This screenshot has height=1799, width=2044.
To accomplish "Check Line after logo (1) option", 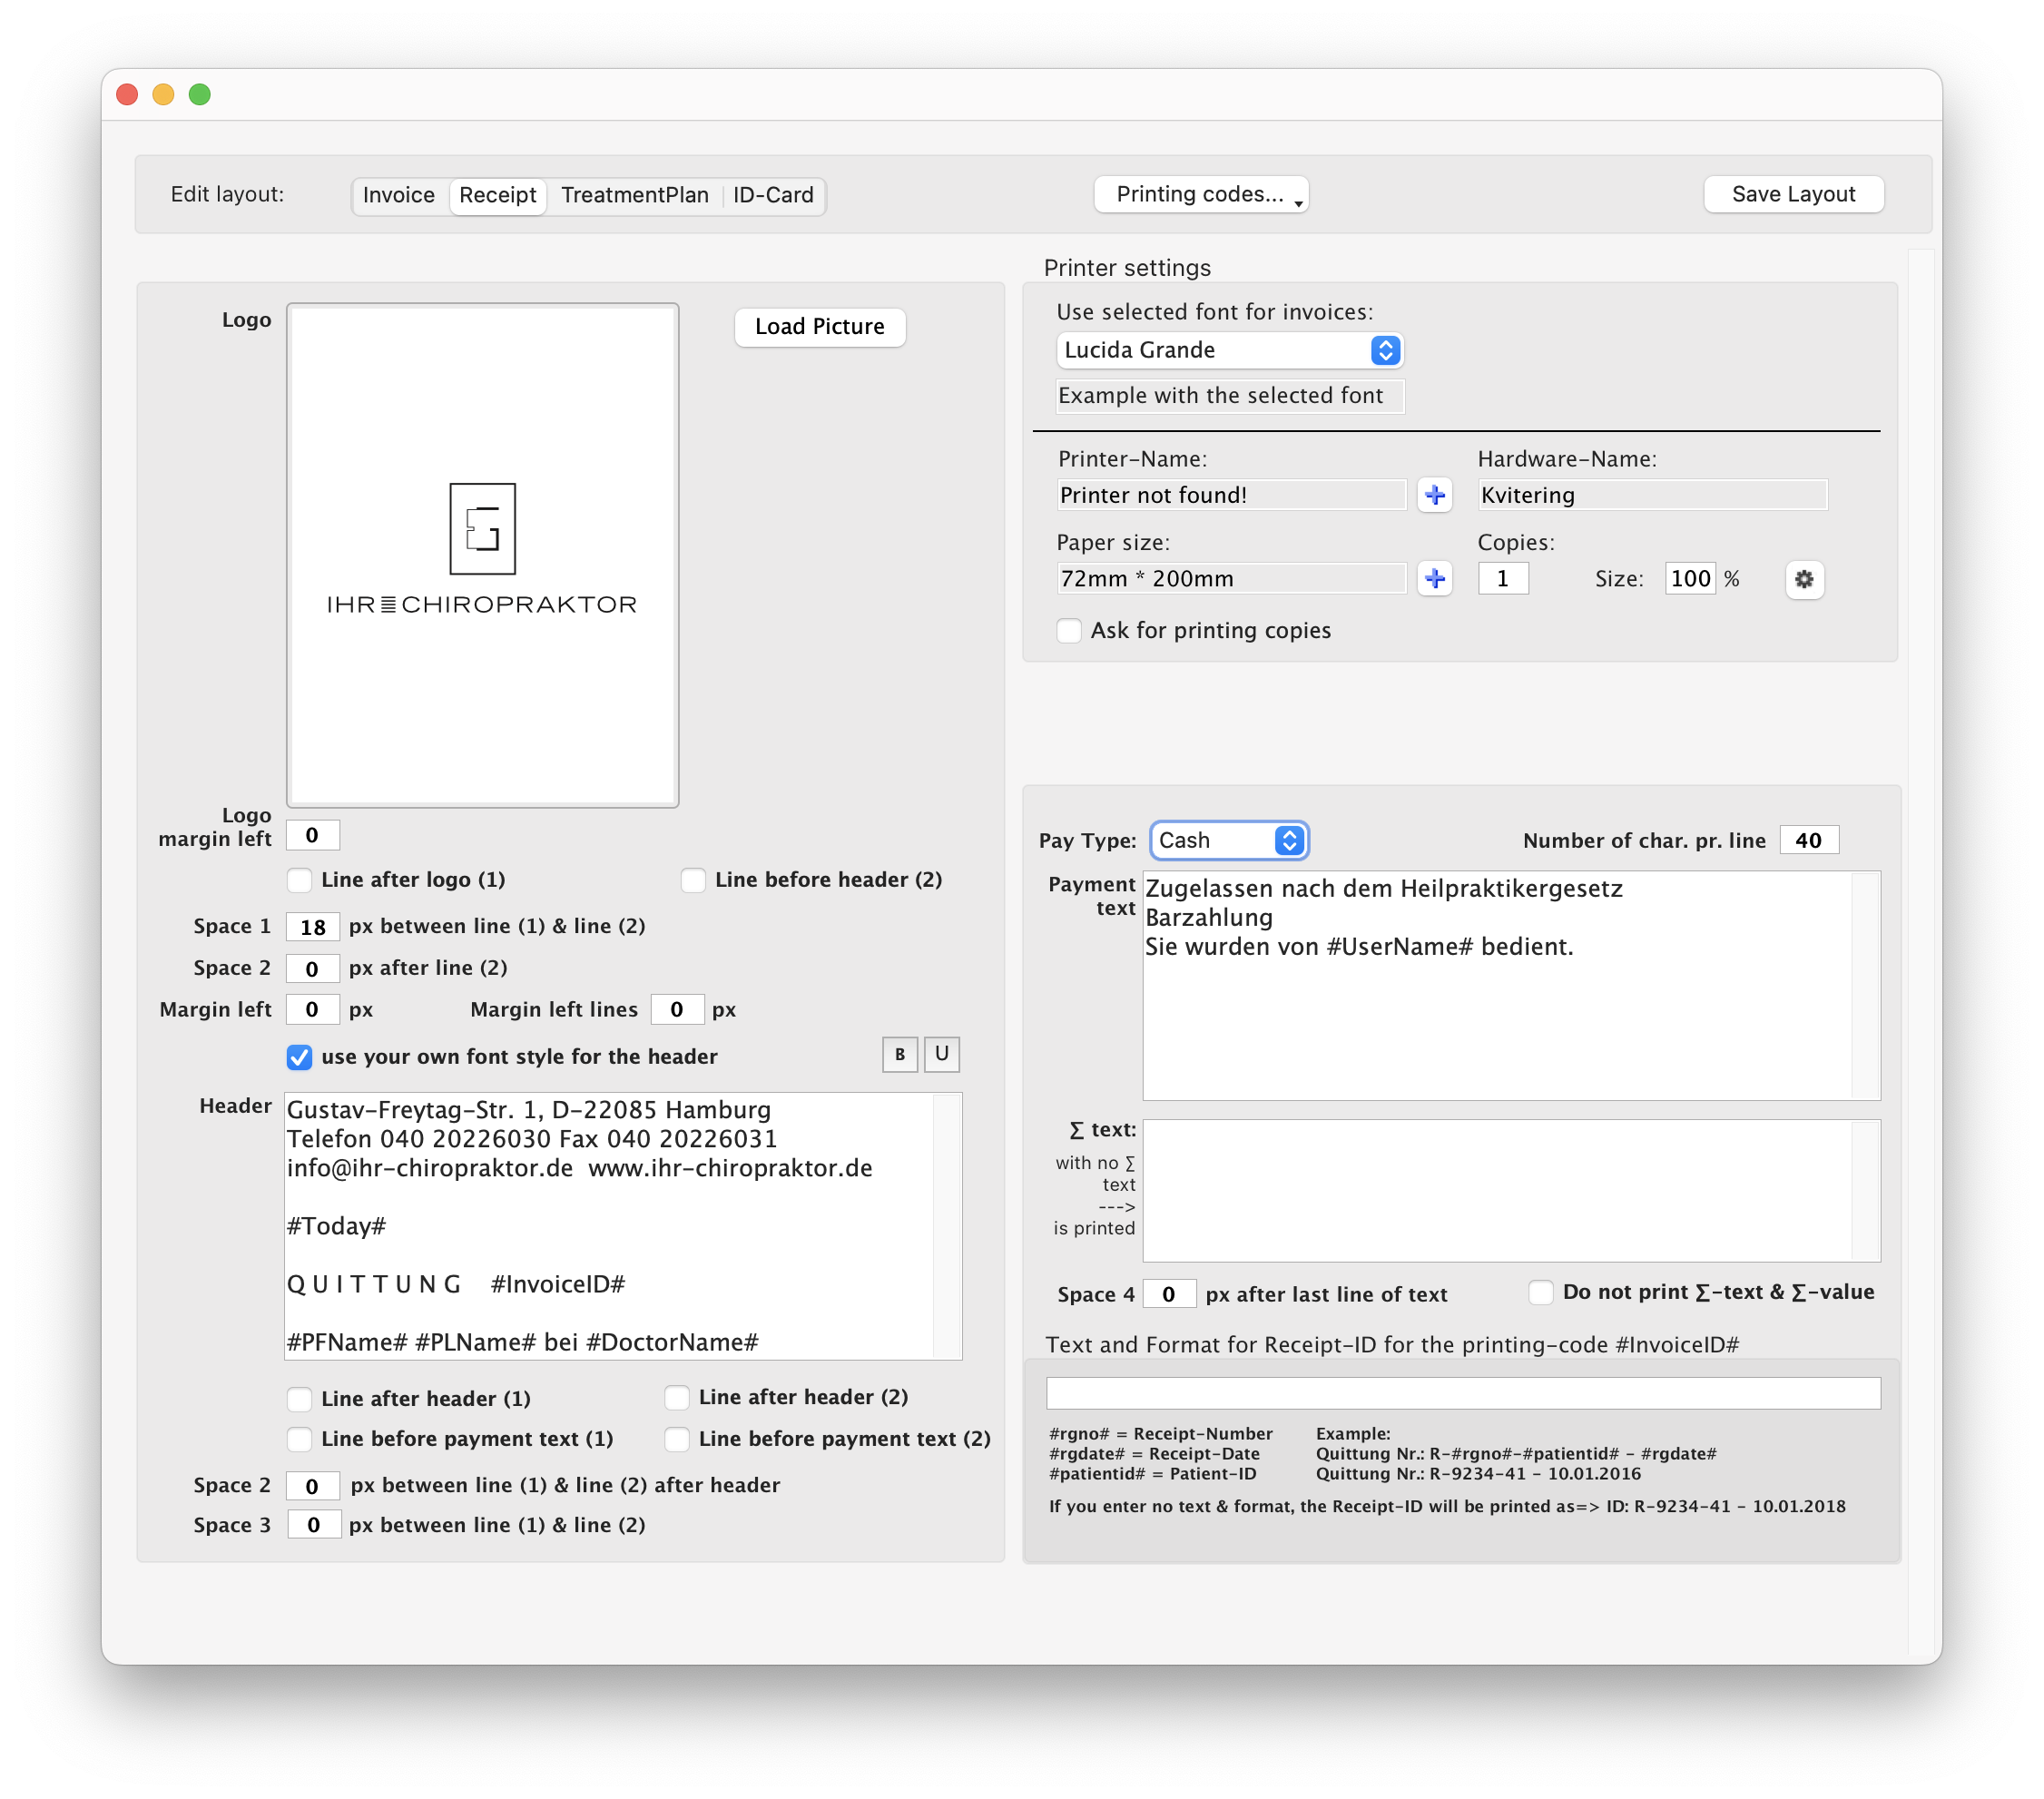I will coord(299,880).
